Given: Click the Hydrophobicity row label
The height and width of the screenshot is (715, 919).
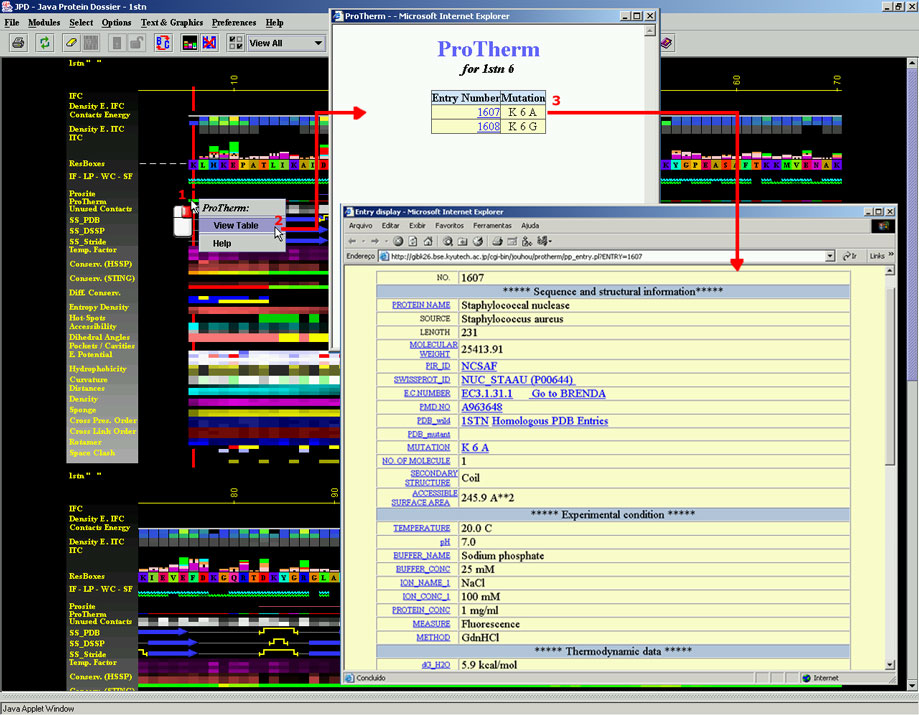Looking at the screenshot, I should 97,369.
